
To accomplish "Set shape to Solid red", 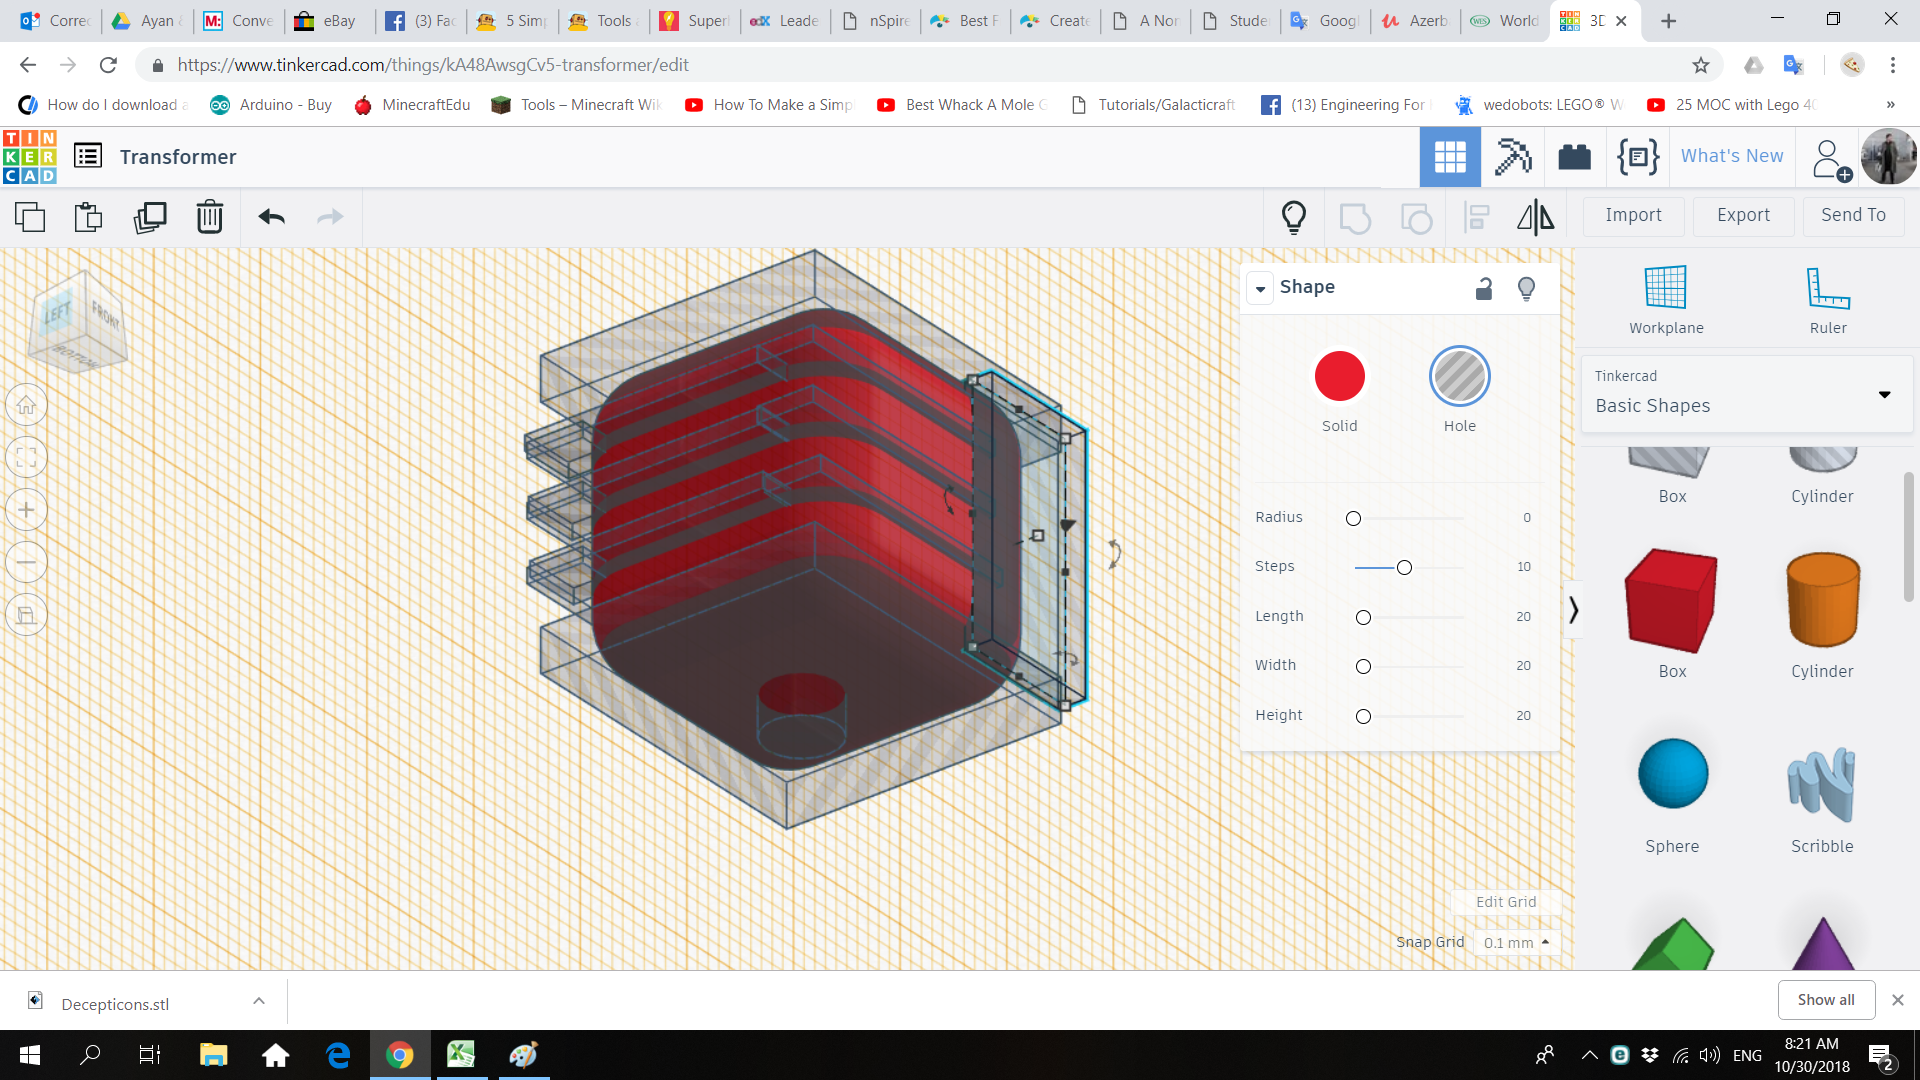I will 1339,377.
